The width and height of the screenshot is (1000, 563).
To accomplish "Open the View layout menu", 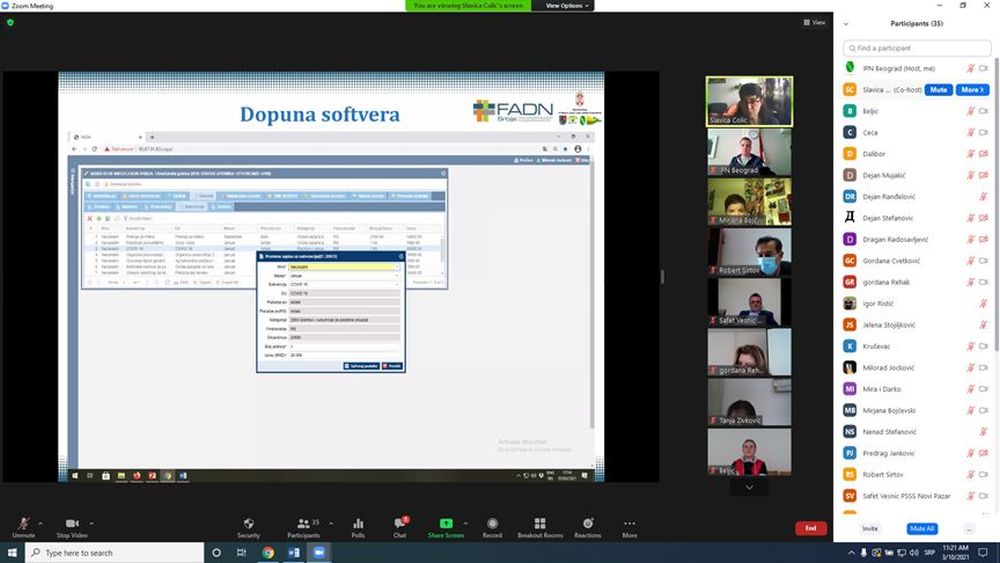I will tap(814, 22).
